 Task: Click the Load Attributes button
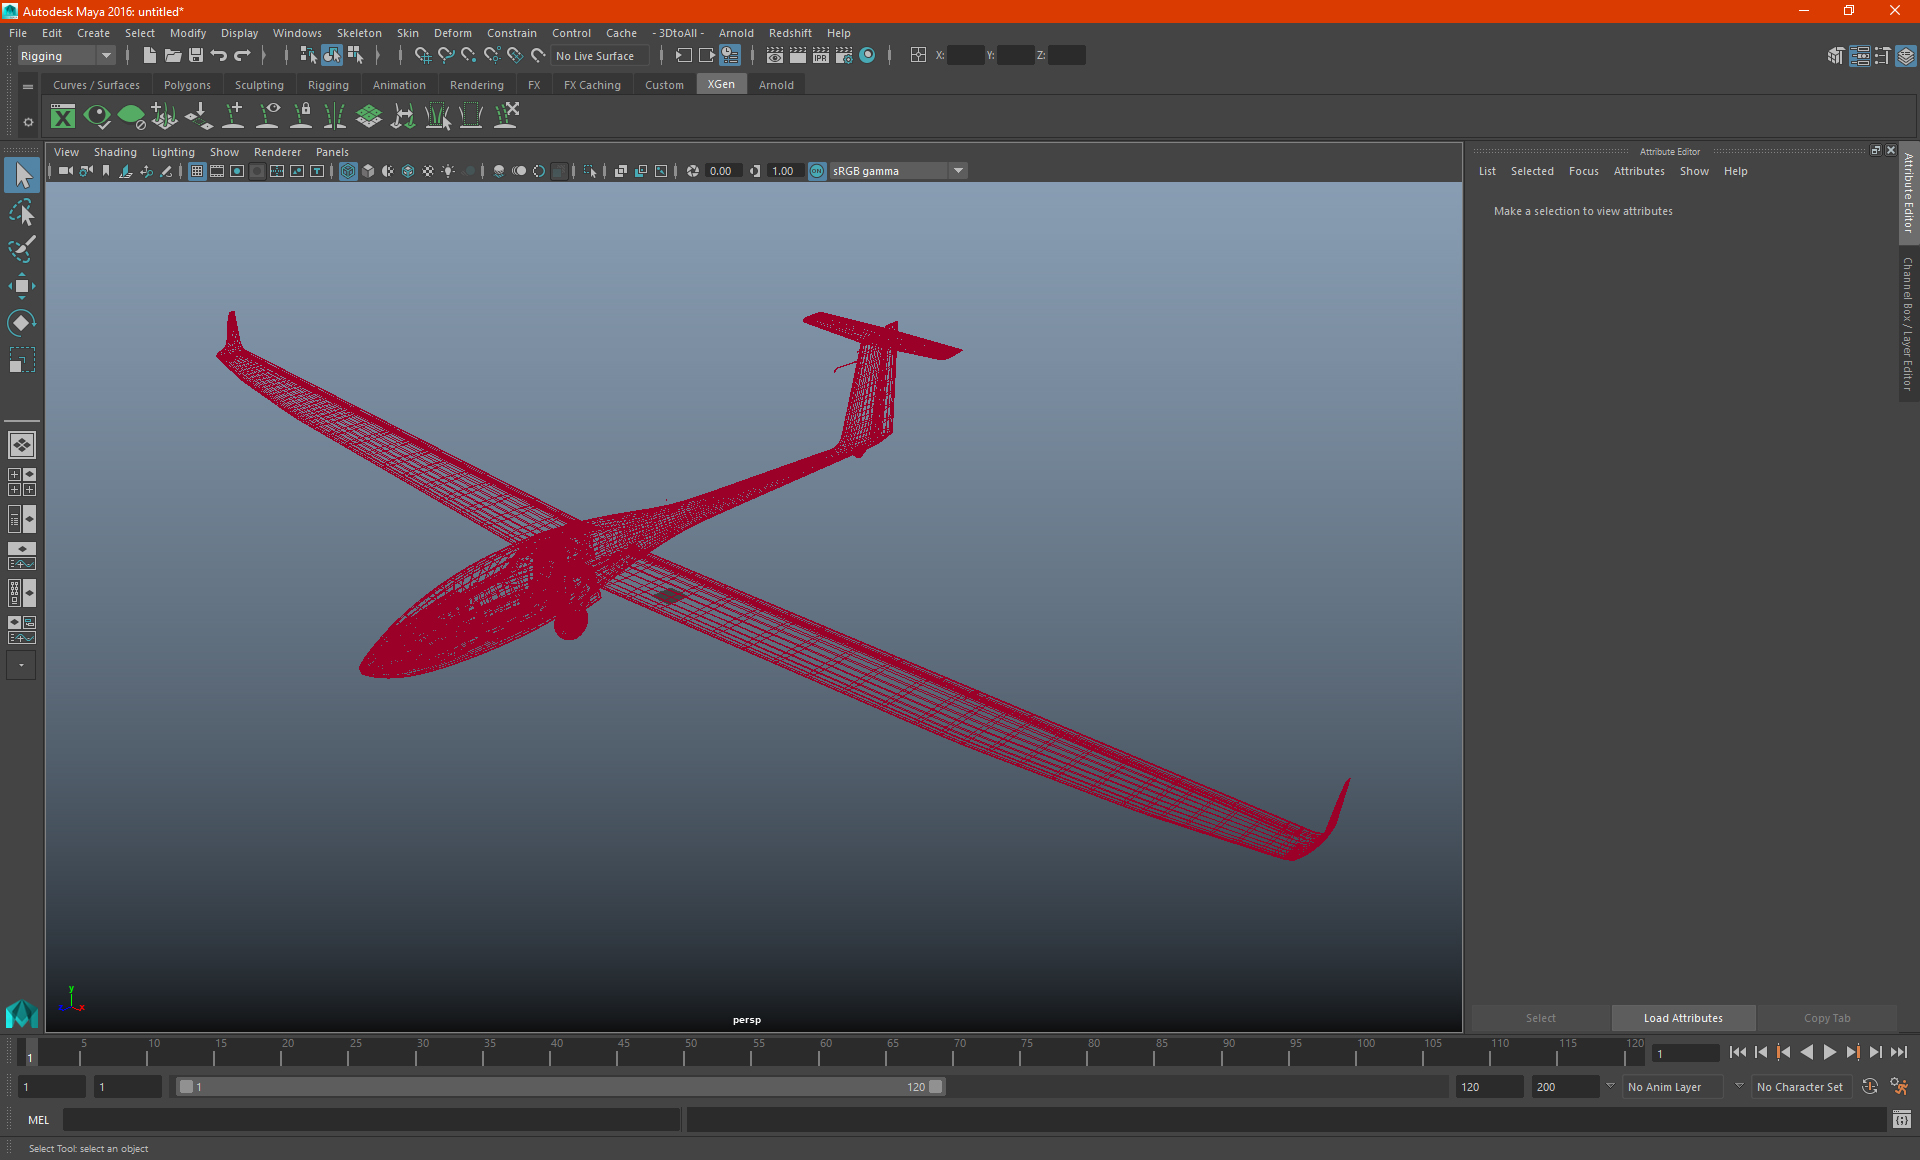tap(1683, 1018)
